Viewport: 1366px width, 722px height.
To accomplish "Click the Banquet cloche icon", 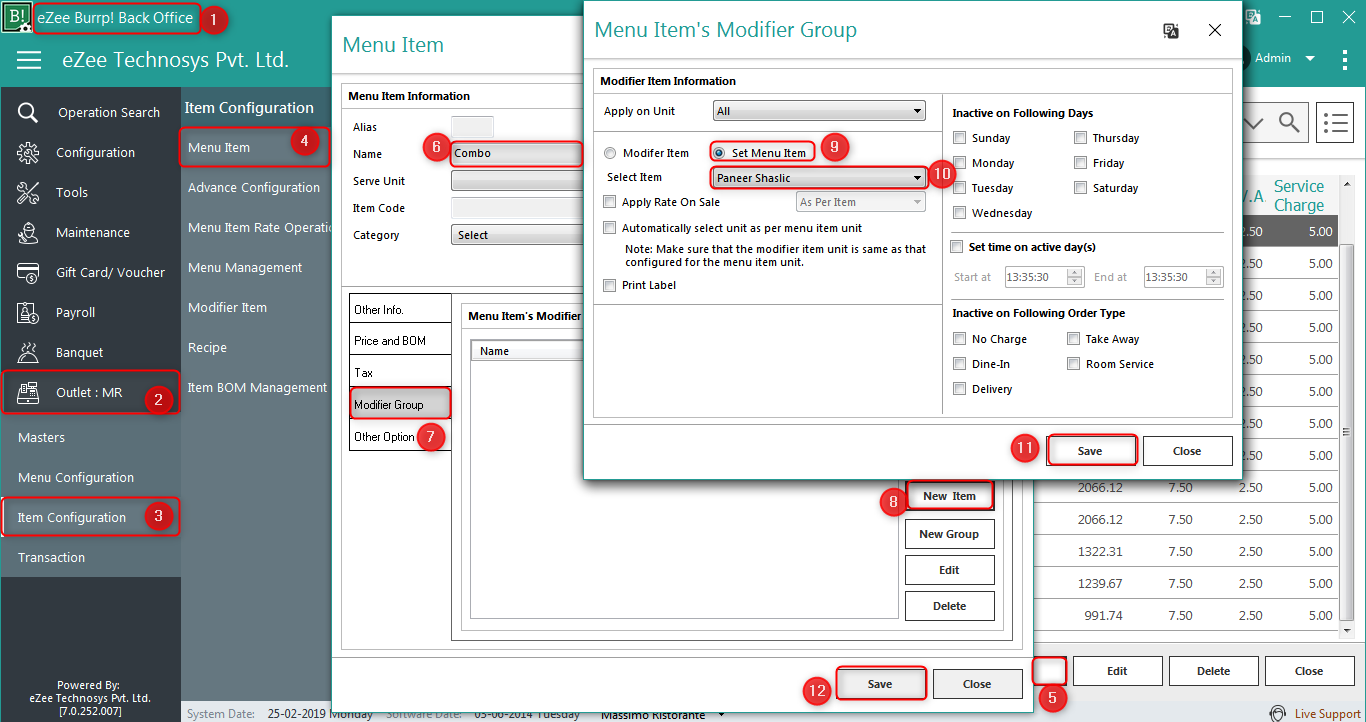I will 28,352.
